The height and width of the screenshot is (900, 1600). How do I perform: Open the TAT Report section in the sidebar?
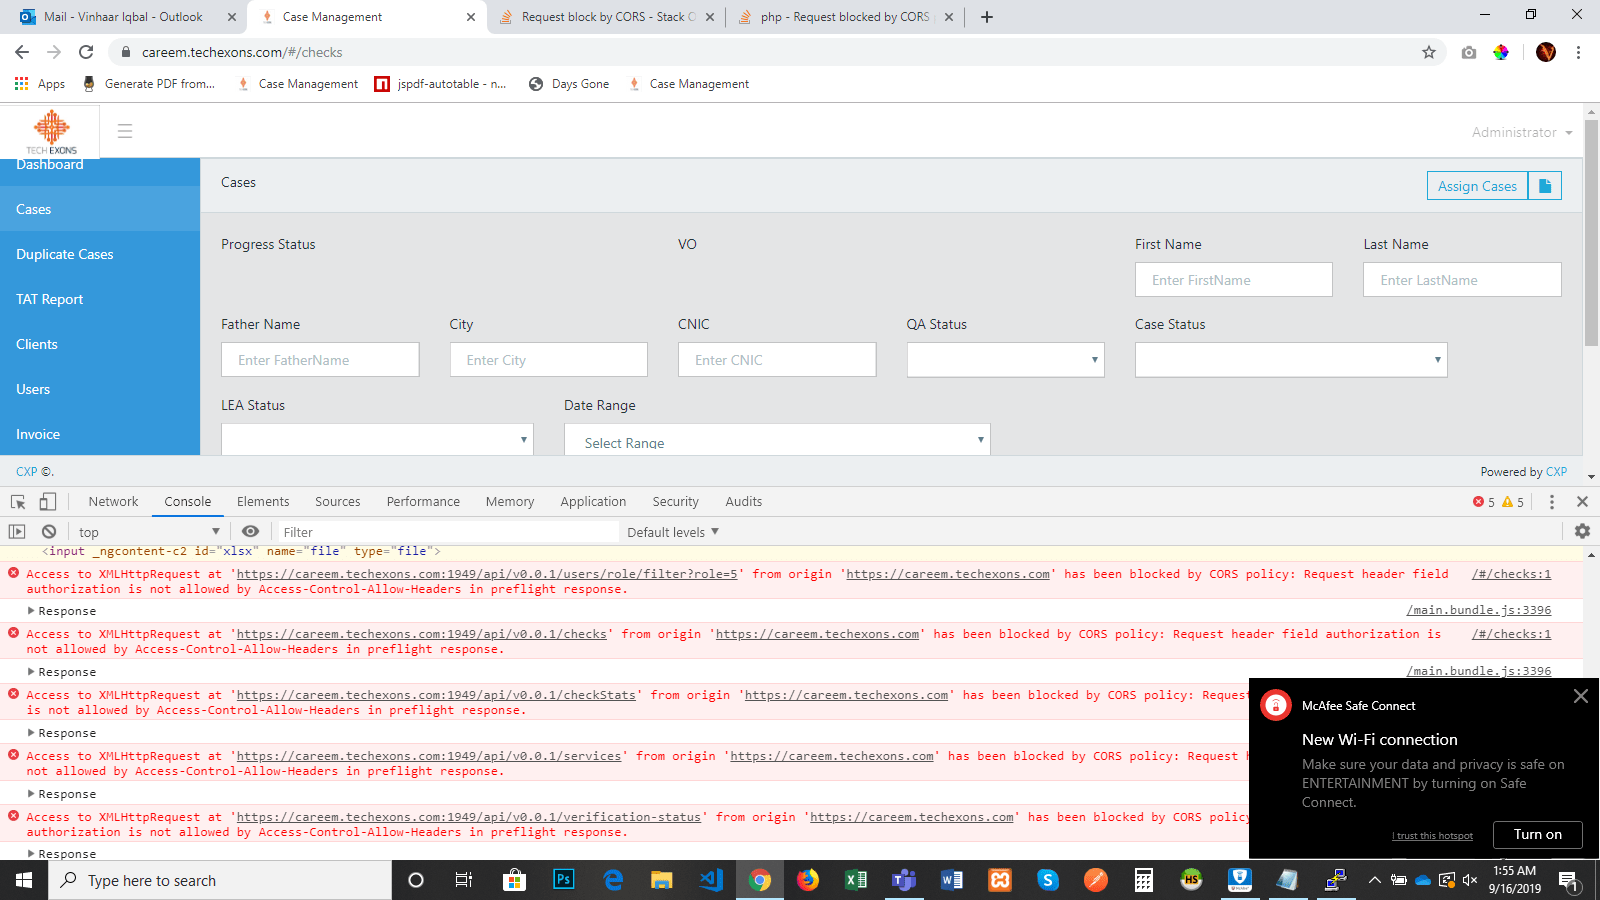(49, 298)
